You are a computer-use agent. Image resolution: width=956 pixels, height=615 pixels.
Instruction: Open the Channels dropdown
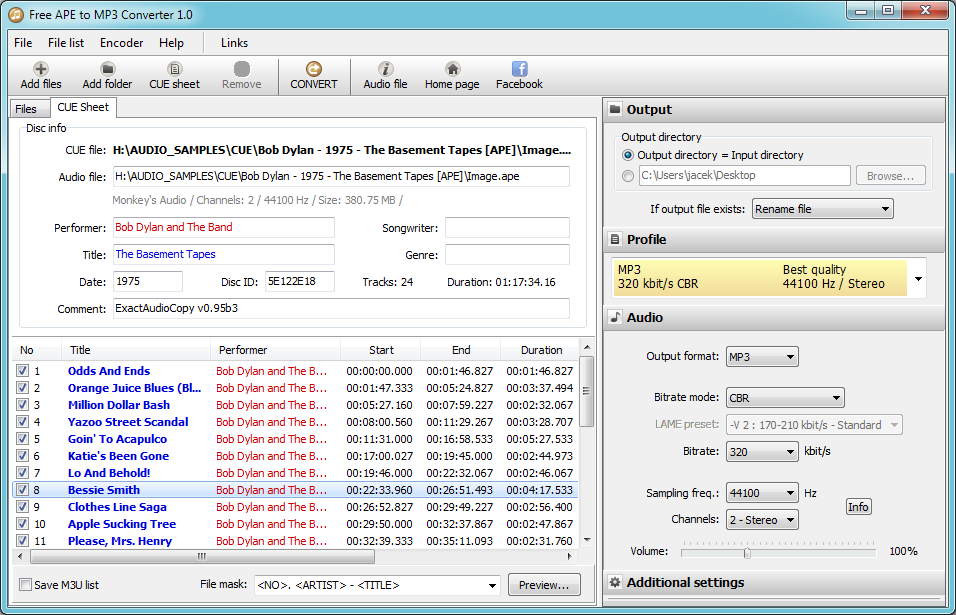coord(762,520)
